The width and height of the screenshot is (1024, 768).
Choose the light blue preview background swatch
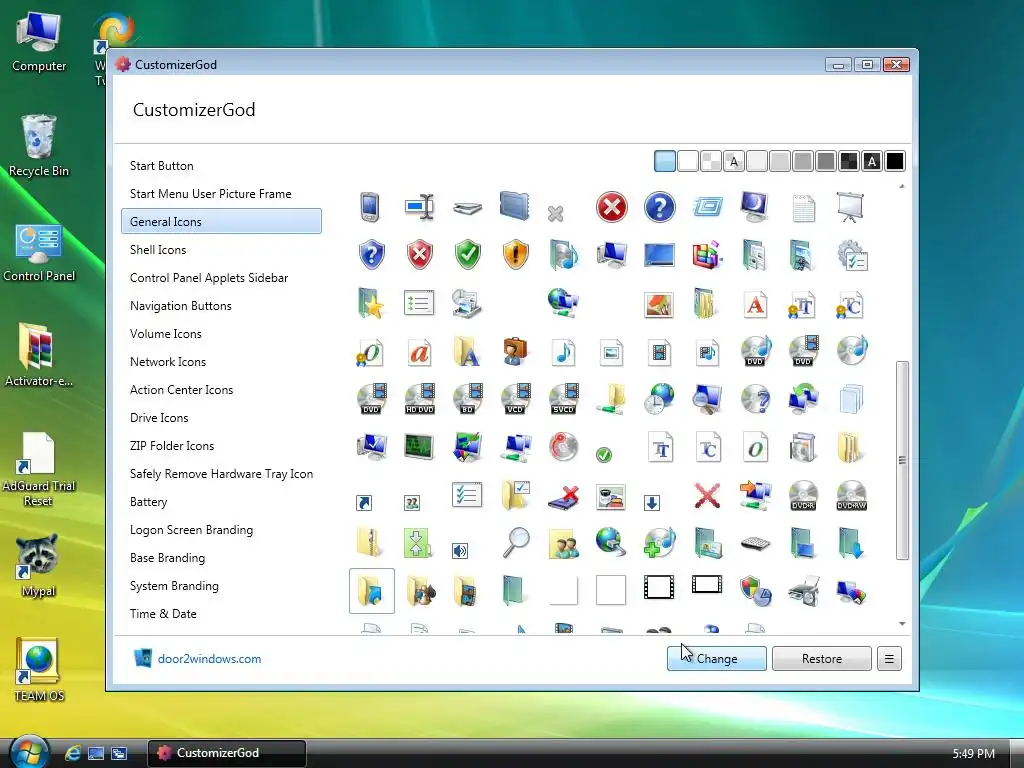coord(665,161)
